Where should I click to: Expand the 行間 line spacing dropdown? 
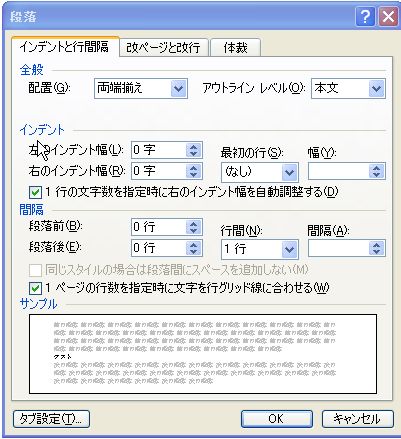(289, 249)
